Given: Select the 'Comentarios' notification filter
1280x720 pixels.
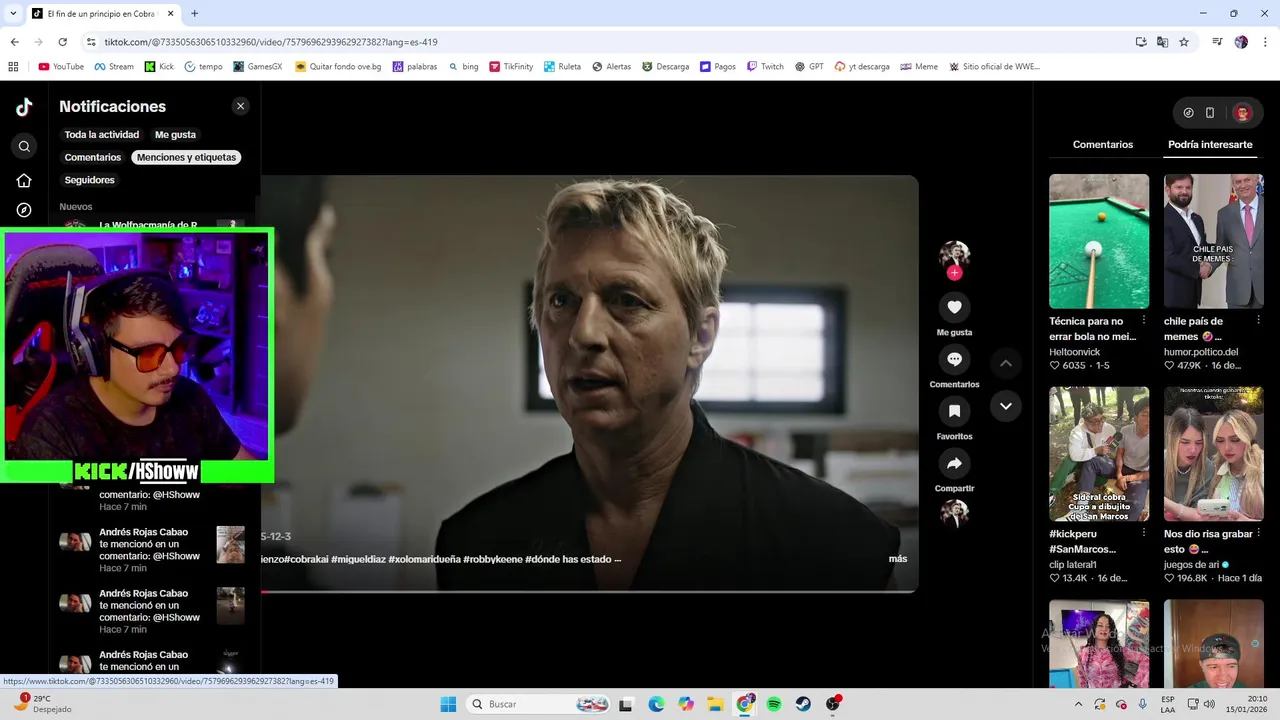Looking at the screenshot, I should coord(93,157).
